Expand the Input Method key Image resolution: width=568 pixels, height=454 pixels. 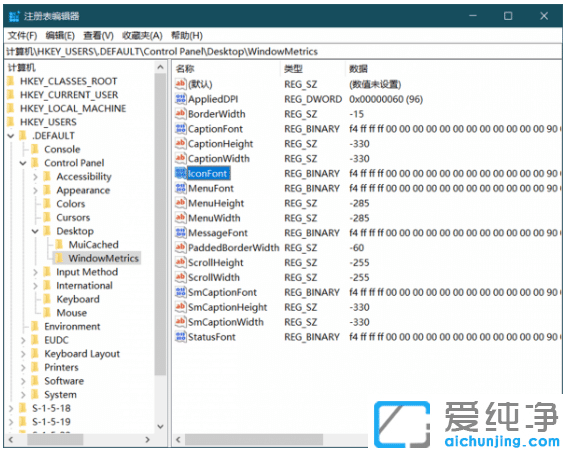click(35, 272)
